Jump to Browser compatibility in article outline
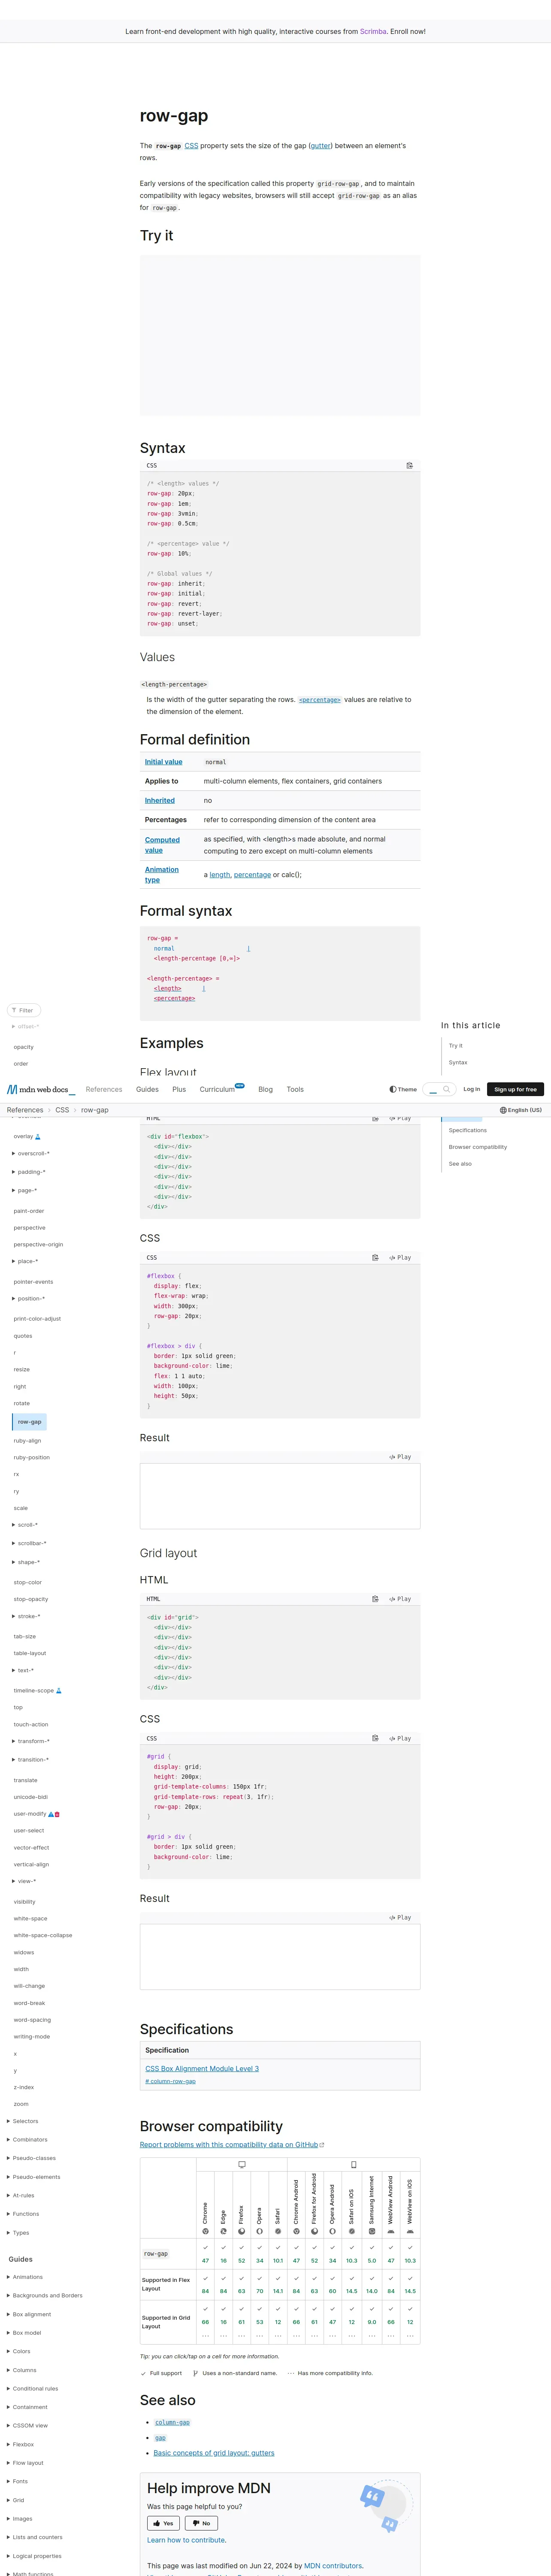 click(x=478, y=1147)
